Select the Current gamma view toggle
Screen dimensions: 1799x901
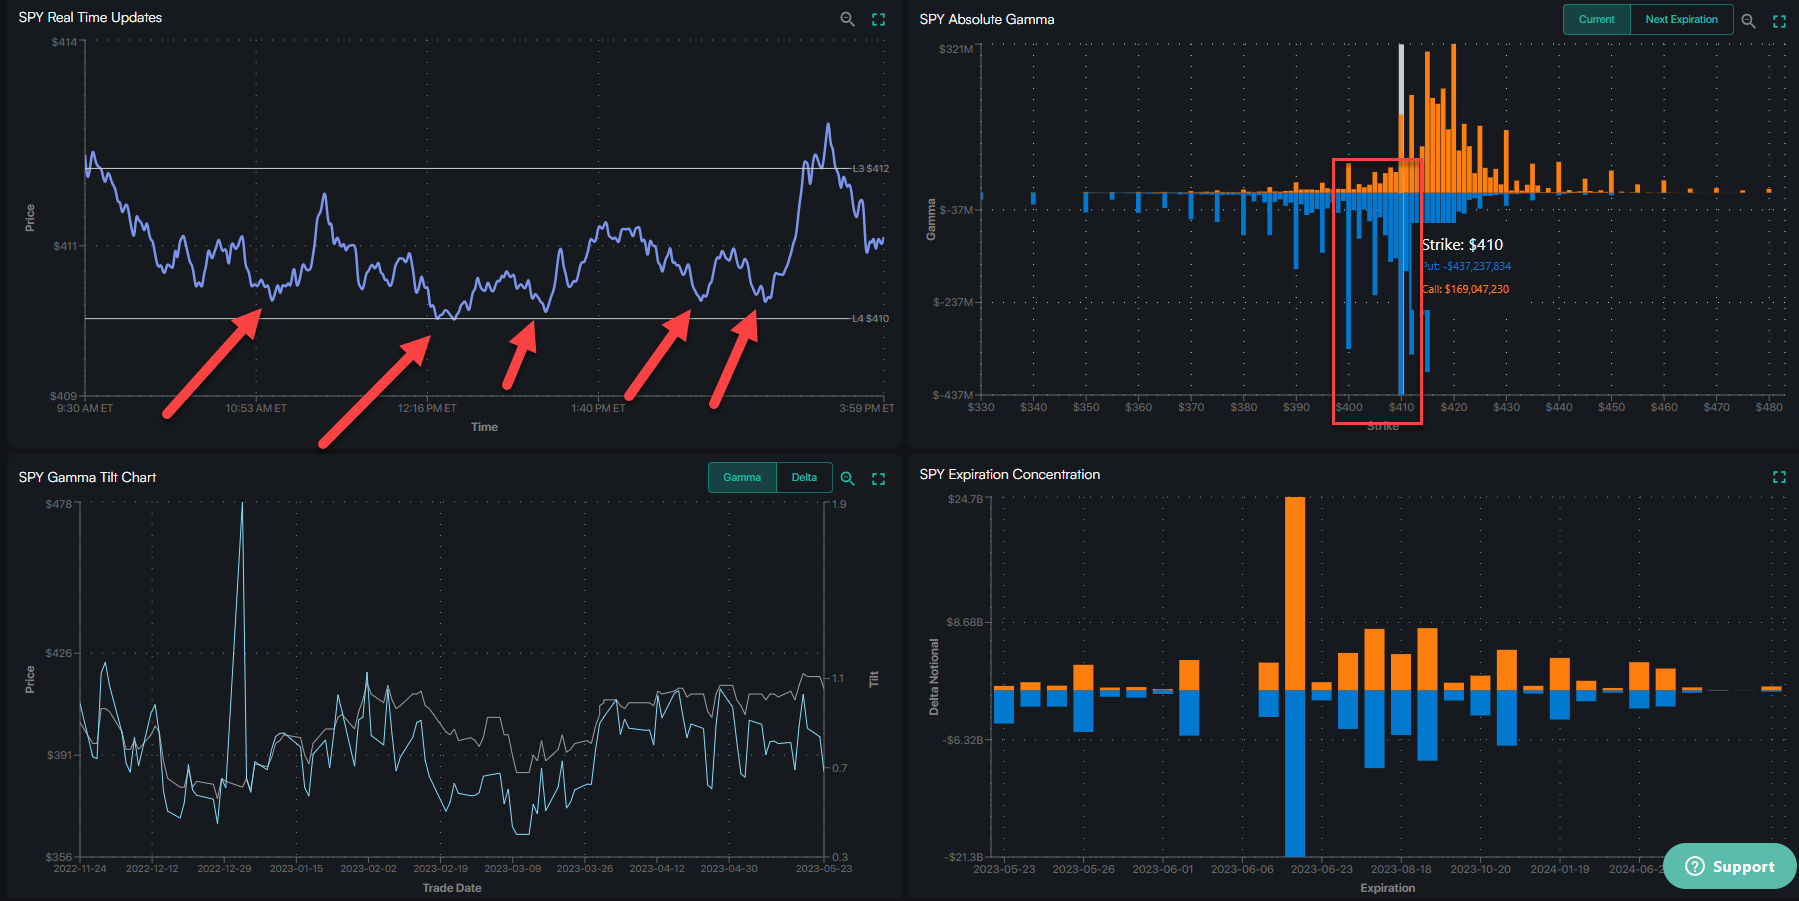(1596, 19)
